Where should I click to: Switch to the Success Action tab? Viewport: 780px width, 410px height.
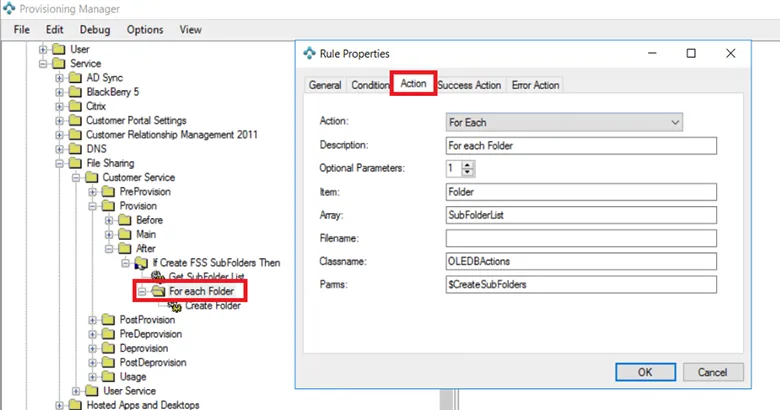click(469, 85)
